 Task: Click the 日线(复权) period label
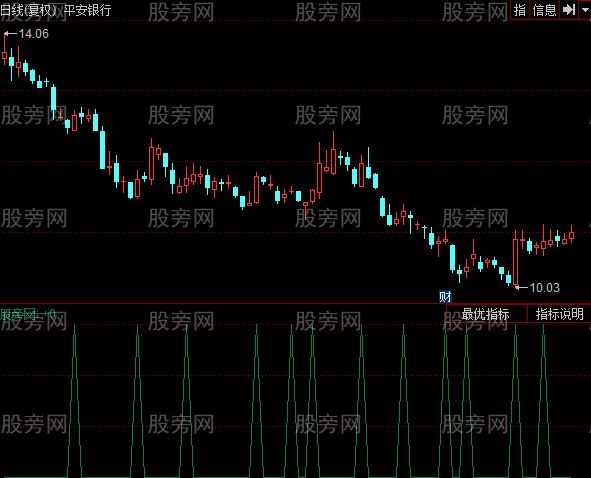point(28,10)
